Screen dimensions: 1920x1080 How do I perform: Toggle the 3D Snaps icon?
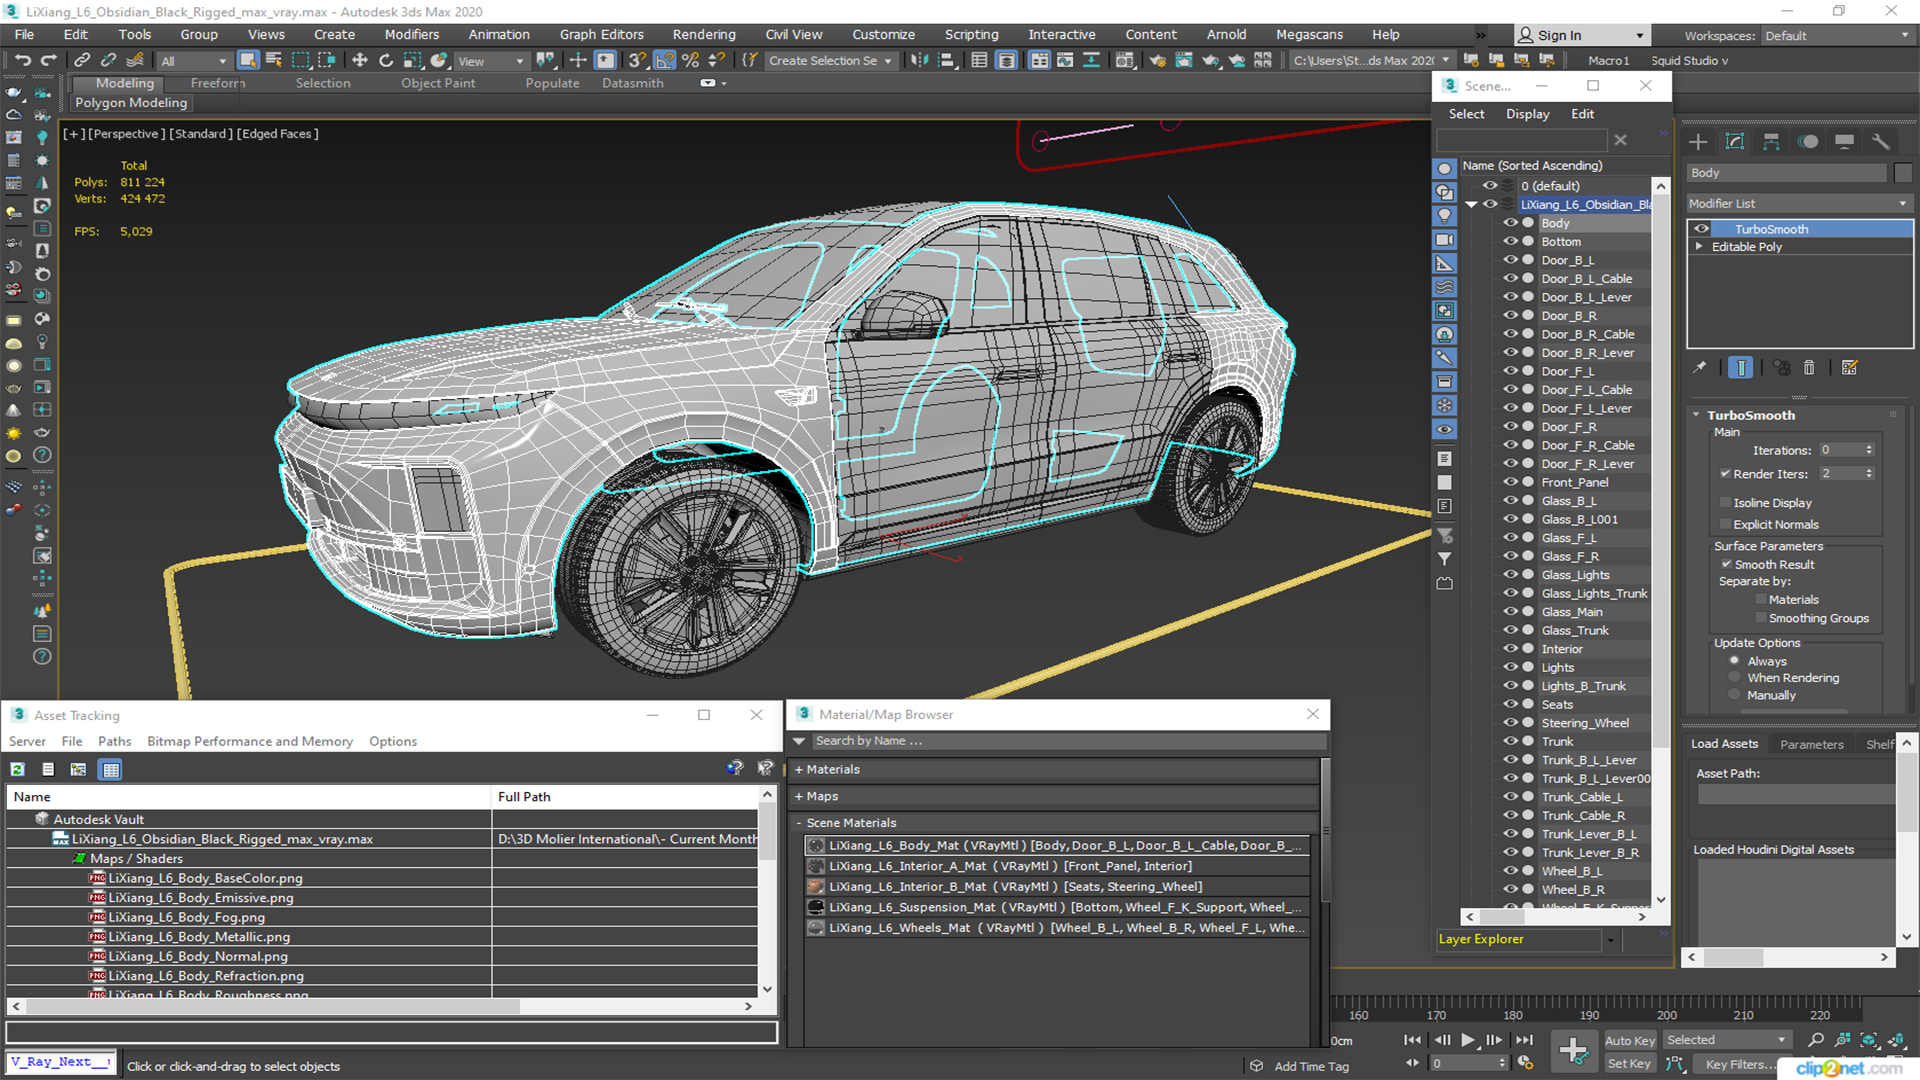pyautogui.click(x=637, y=61)
